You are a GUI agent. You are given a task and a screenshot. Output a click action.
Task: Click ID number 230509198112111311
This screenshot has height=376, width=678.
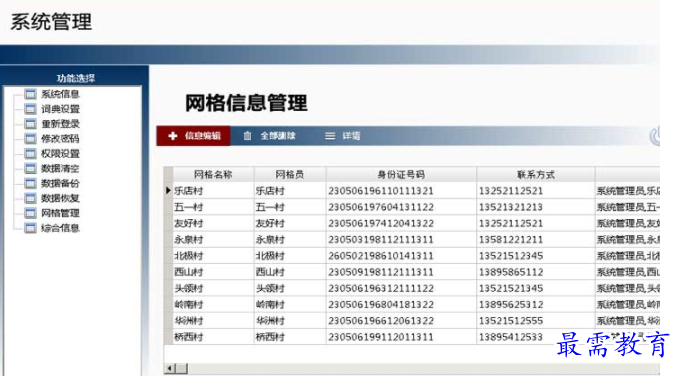[381, 272]
